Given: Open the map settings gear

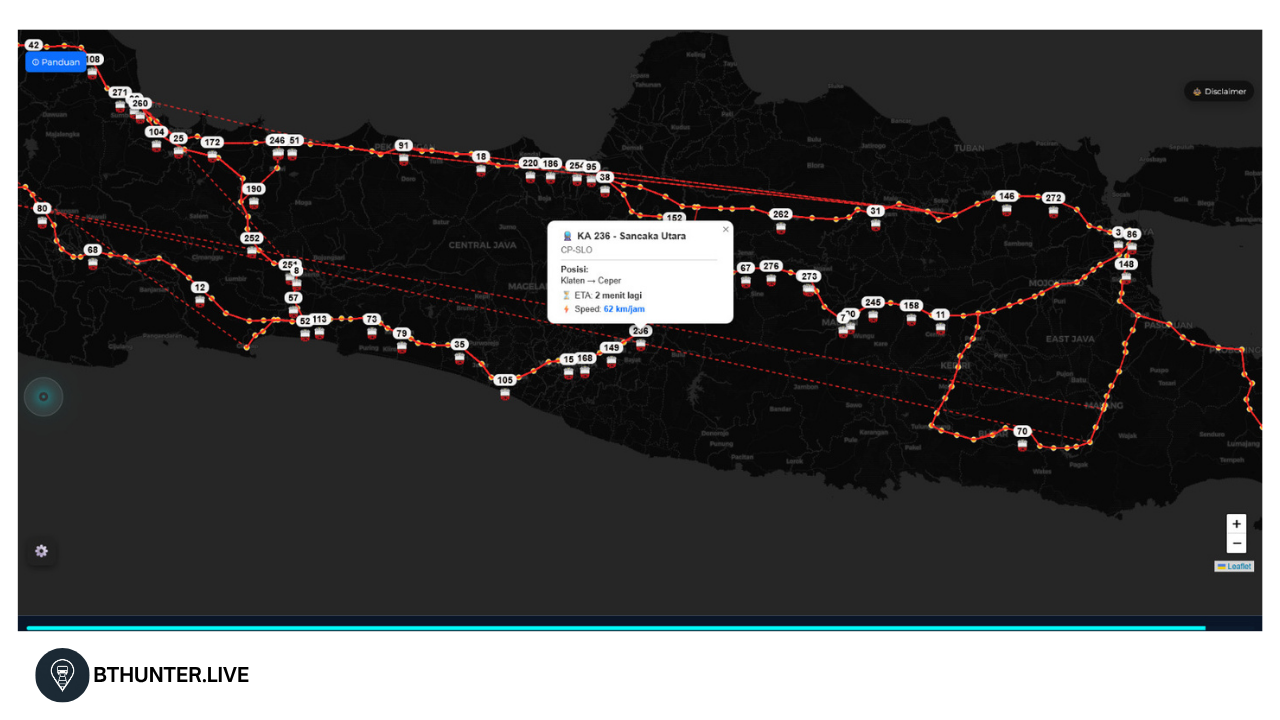Looking at the screenshot, I should tap(41, 551).
